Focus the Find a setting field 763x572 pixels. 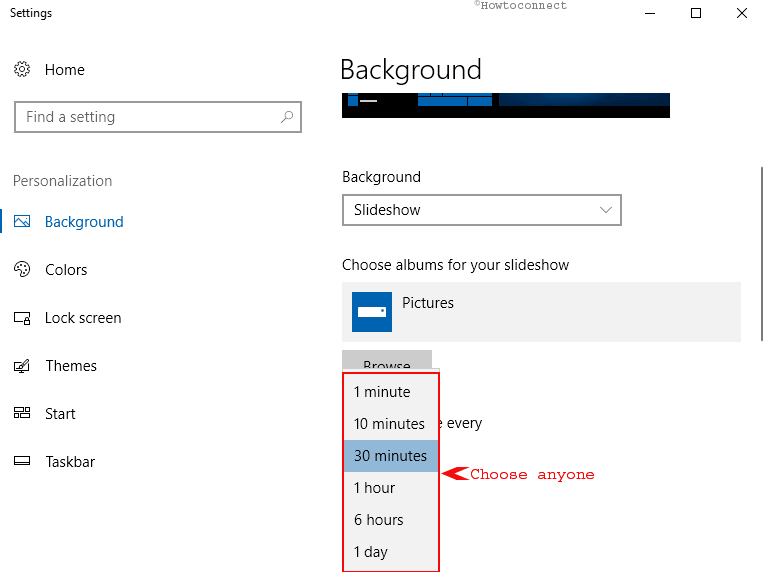(158, 117)
